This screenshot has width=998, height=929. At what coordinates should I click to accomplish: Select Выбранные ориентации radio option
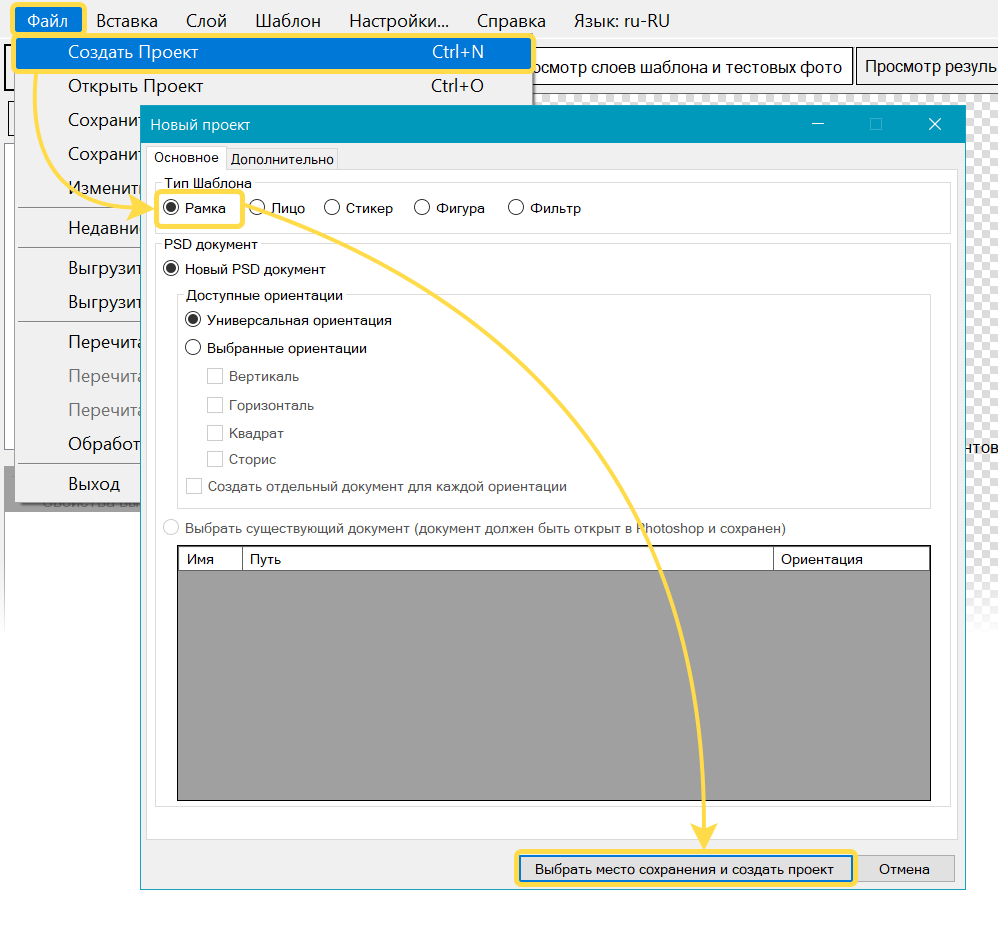194,349
